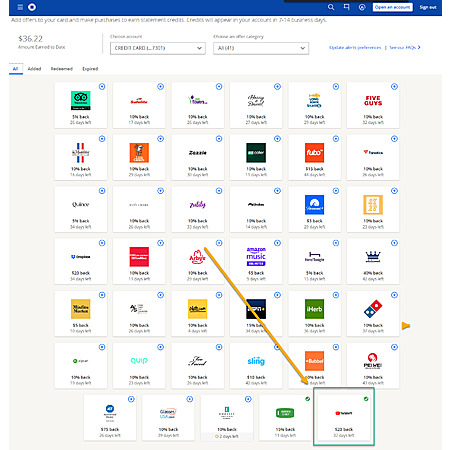This screenshot has height=450, width=450.
Task: Open the Little Caesars orange logo
Action: (139, 153)
